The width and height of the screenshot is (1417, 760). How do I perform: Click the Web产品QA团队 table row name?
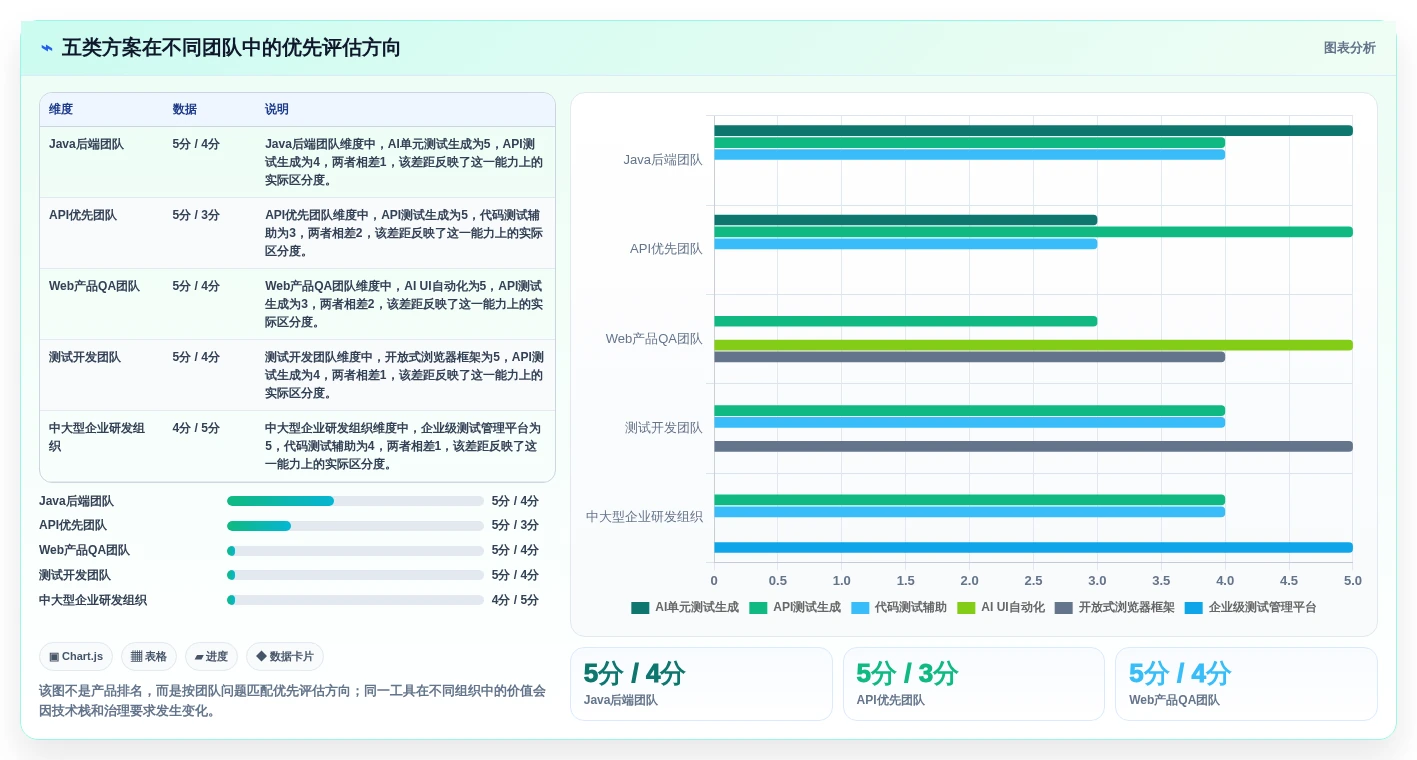[94, 286]
